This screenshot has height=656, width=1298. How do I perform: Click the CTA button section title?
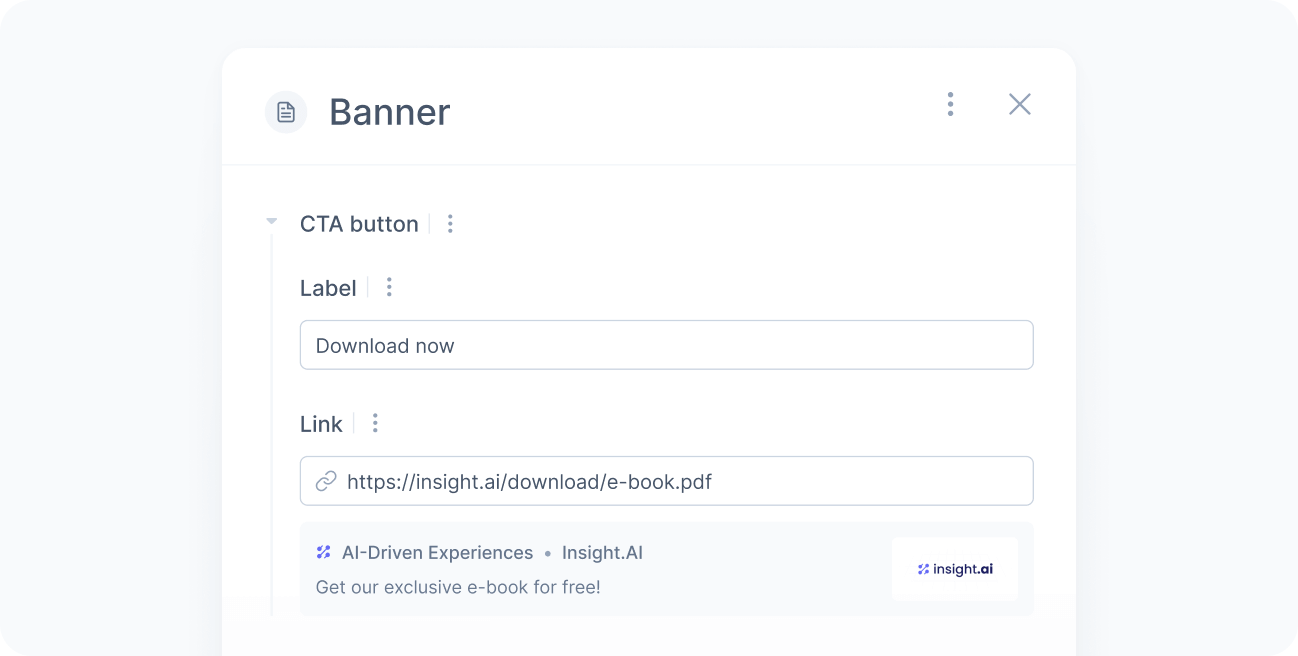point(359,224)
